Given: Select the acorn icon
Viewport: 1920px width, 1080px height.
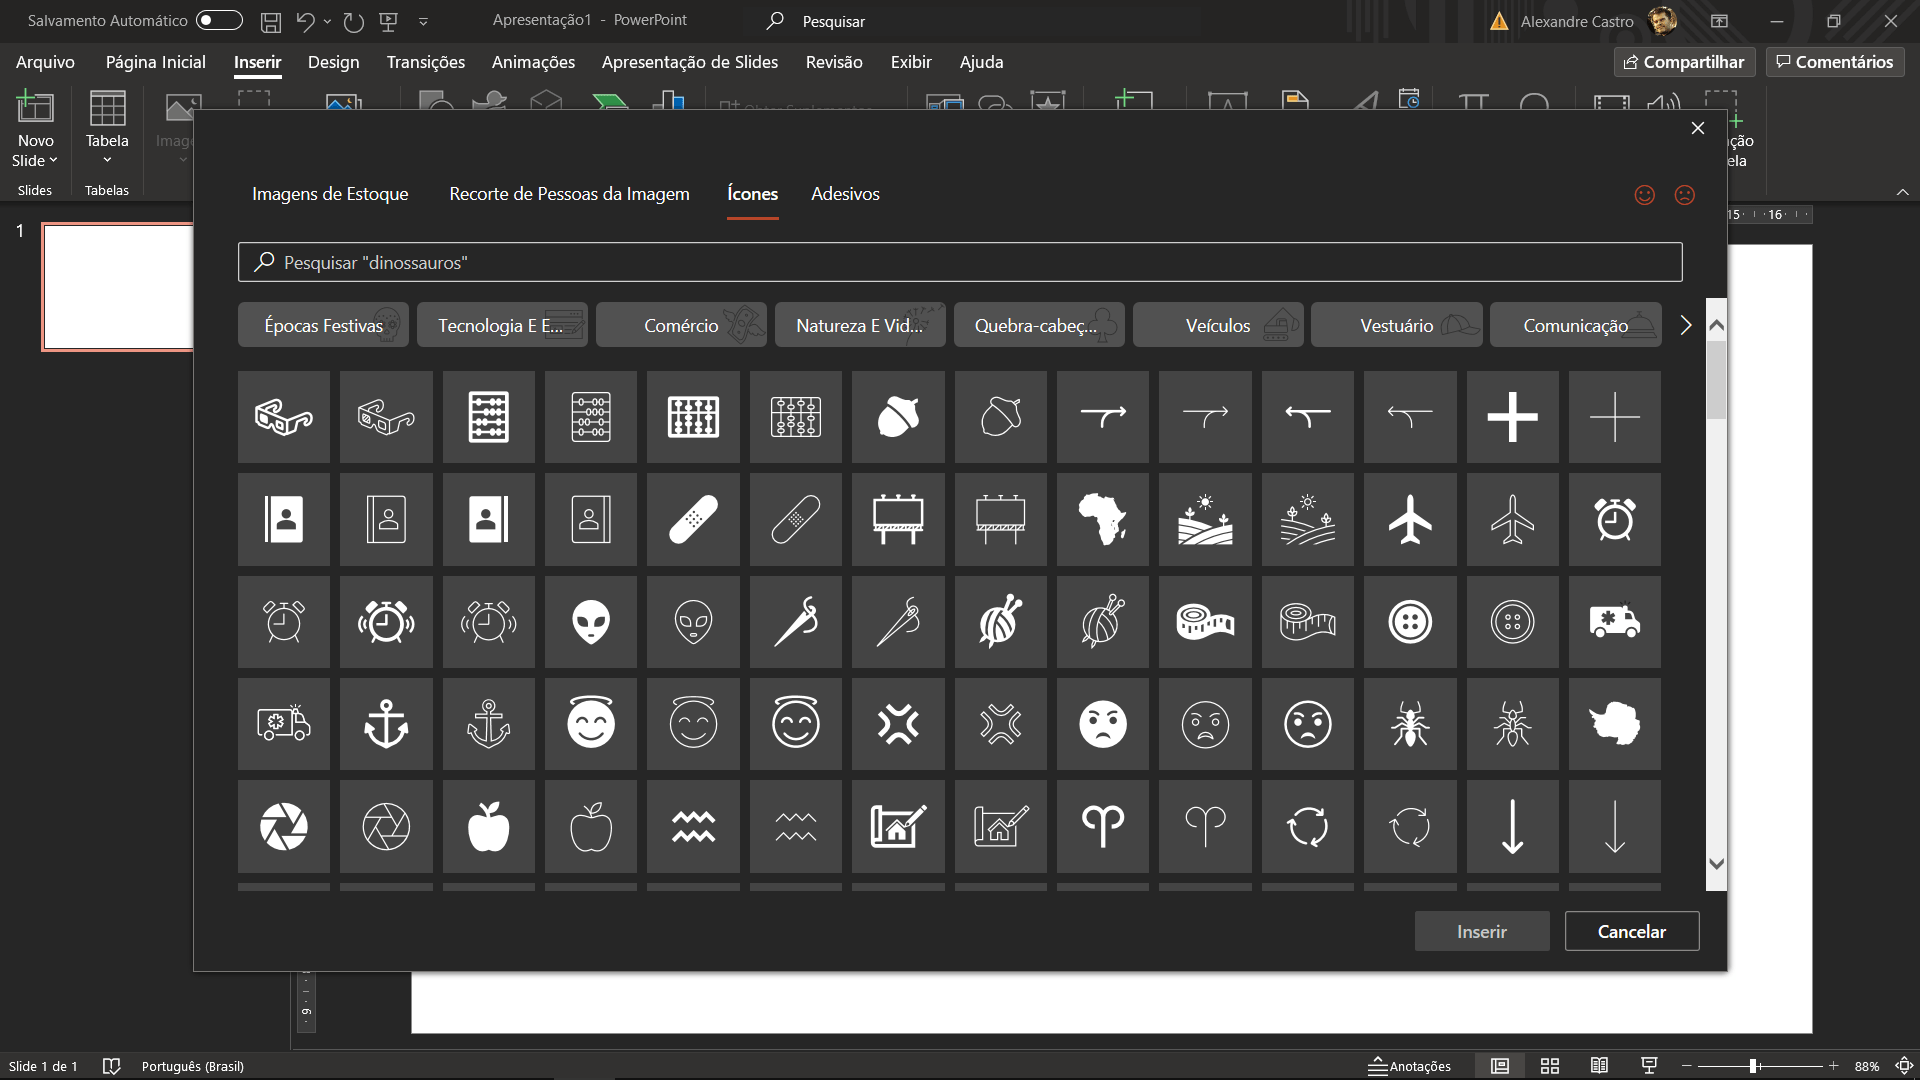Looking at the screenshot, I should 897,417.
